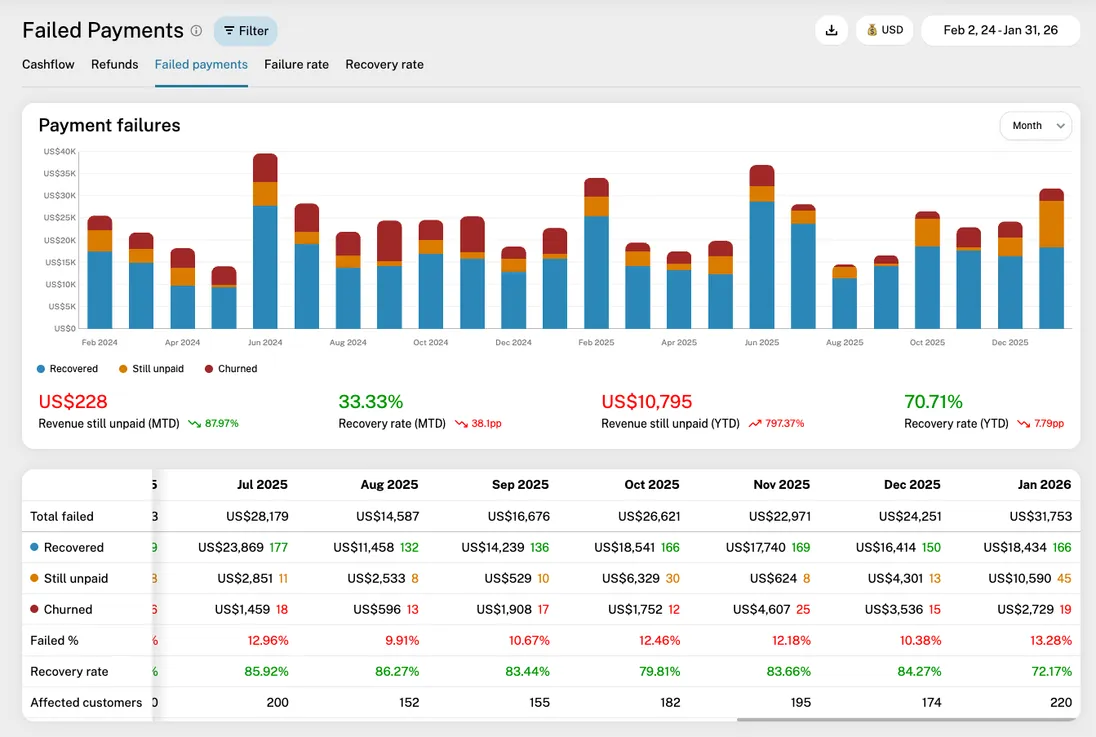Open the USD currency selector

point(884,30)
